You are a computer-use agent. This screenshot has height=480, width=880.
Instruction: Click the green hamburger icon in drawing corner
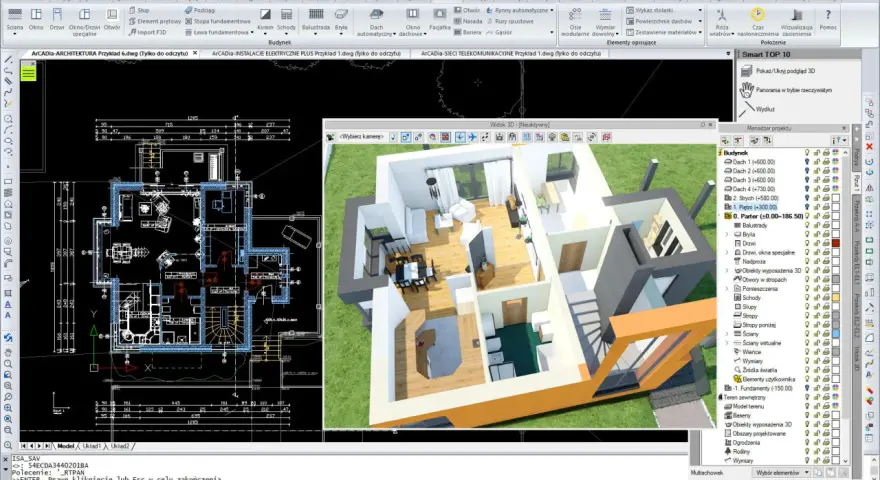(29, 73)
